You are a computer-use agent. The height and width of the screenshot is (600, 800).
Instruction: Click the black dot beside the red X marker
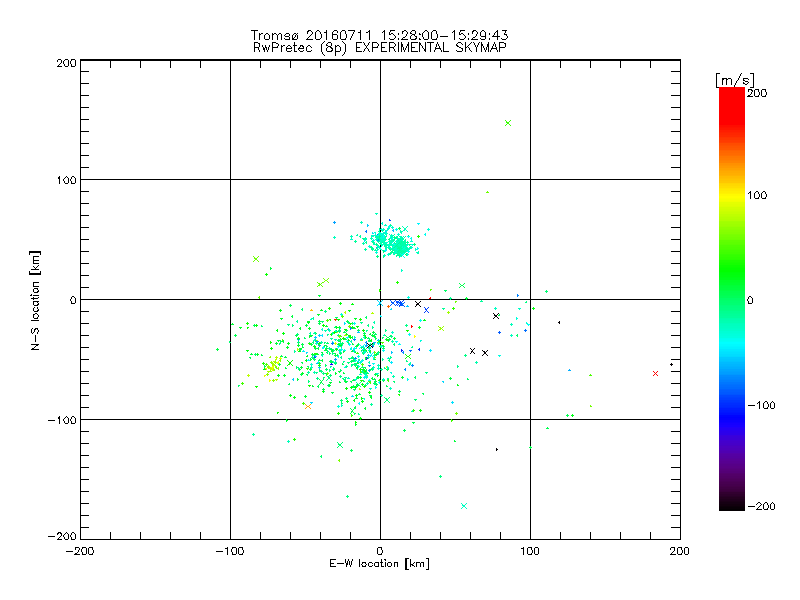tap(671, 364)
